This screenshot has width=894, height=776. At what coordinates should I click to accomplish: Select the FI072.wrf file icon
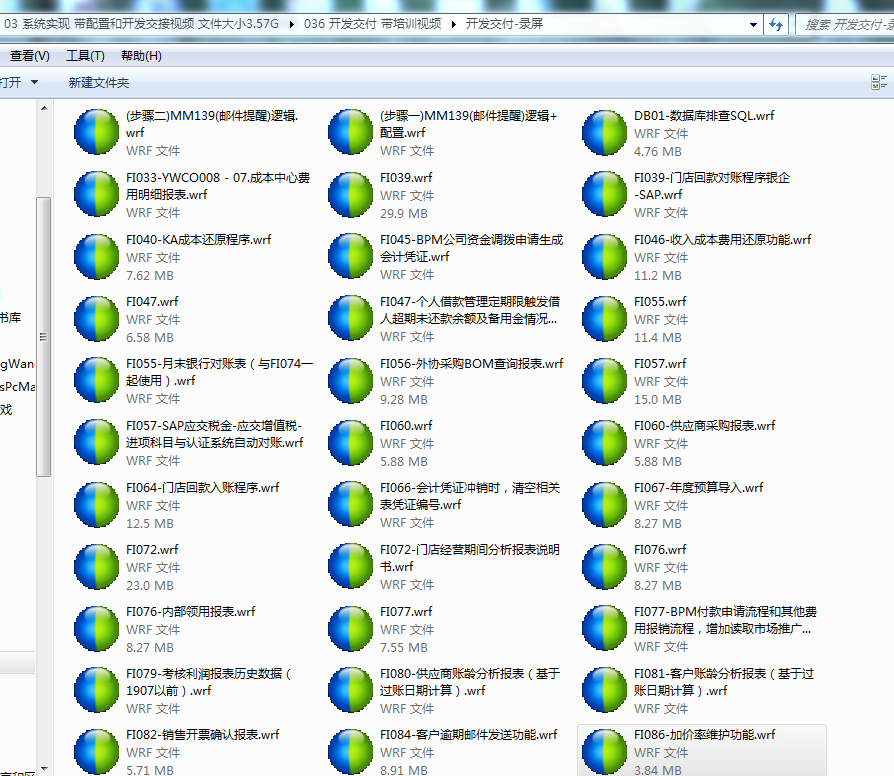[96, 567]
